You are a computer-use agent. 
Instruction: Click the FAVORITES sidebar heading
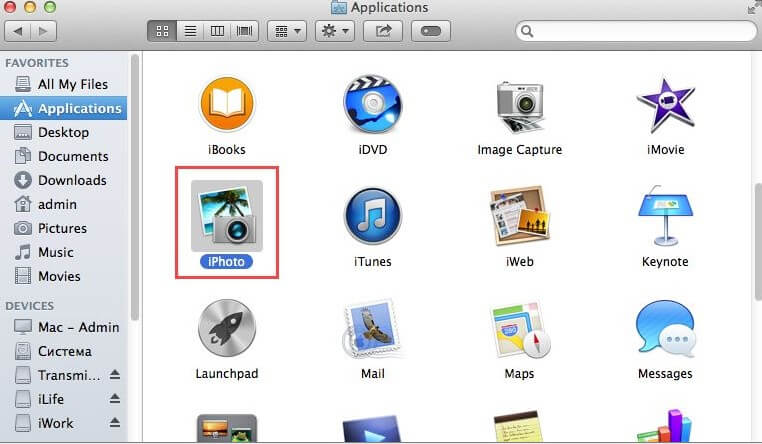click(37, 63)
